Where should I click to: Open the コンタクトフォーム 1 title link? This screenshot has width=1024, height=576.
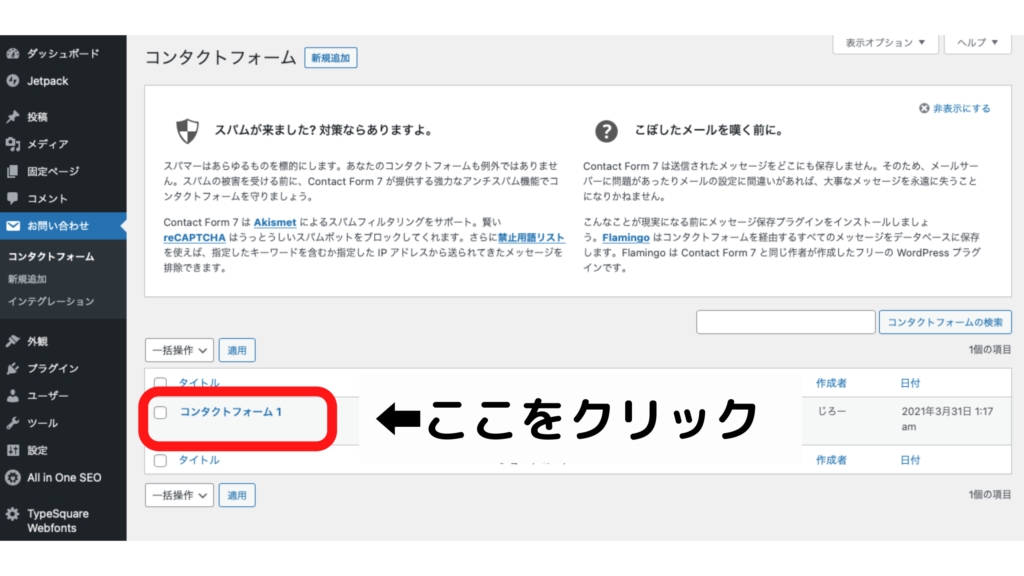click(231, 412)
